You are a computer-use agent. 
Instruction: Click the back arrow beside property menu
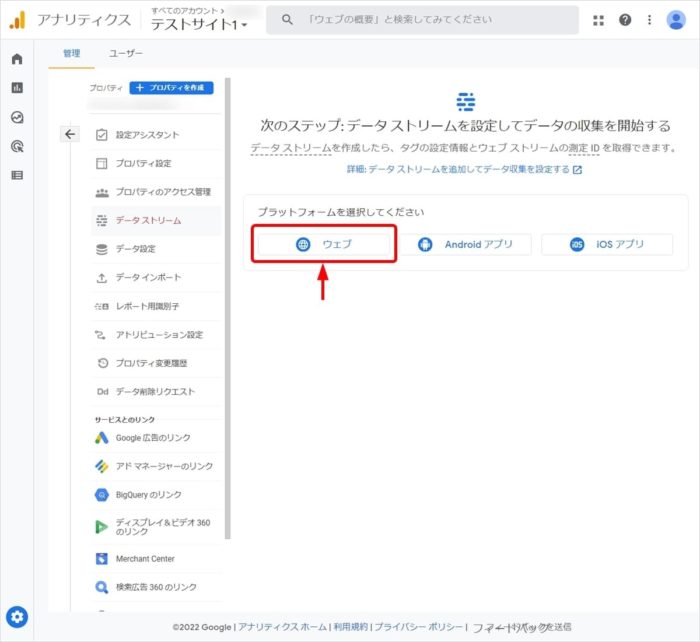point(70,134)
